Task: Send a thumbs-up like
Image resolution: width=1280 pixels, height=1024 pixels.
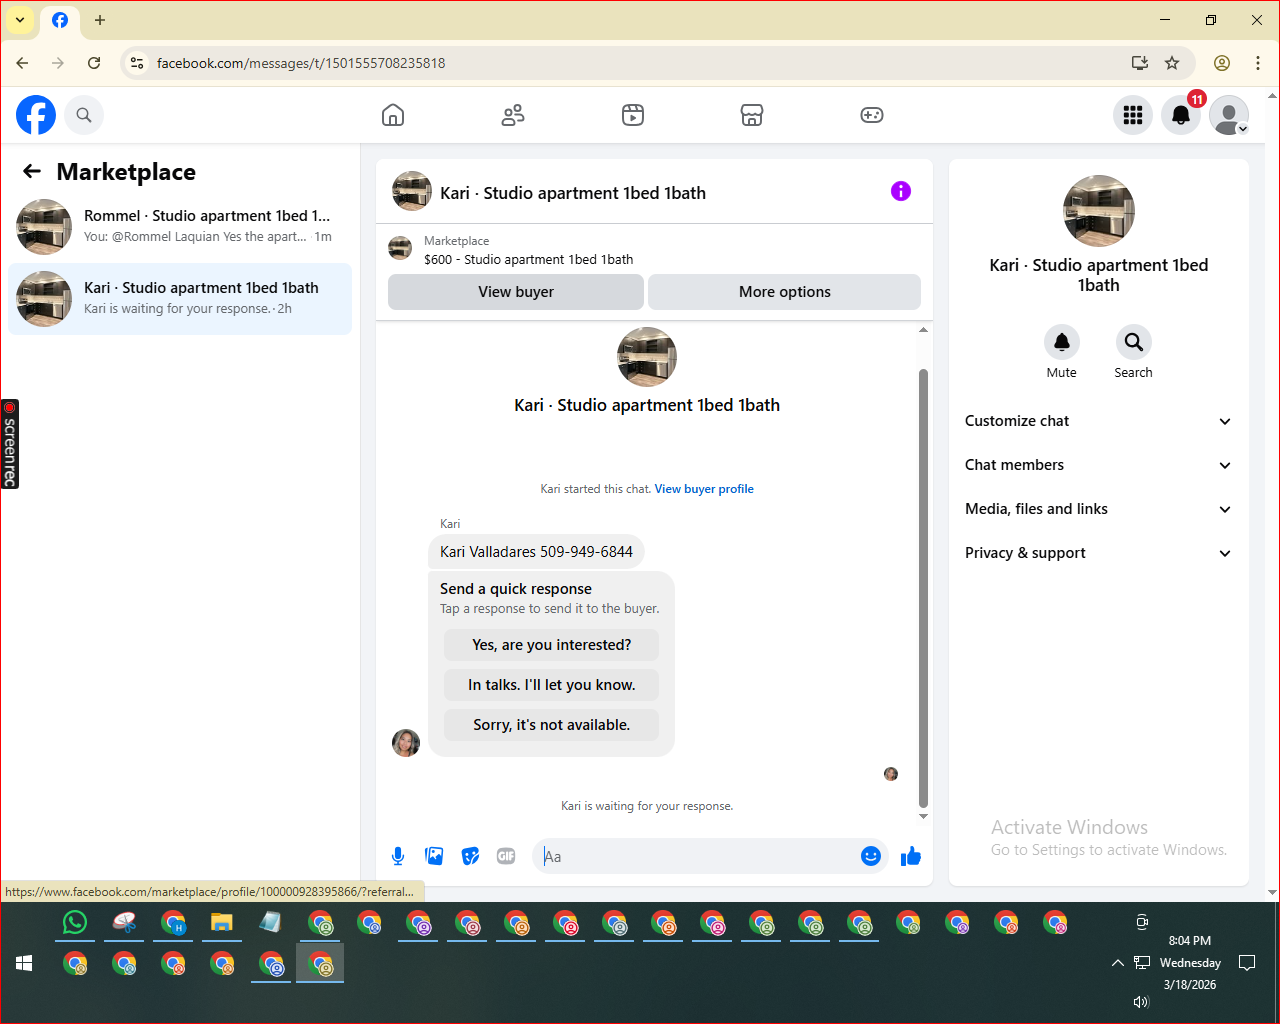Action: click(x=911, y=856)
